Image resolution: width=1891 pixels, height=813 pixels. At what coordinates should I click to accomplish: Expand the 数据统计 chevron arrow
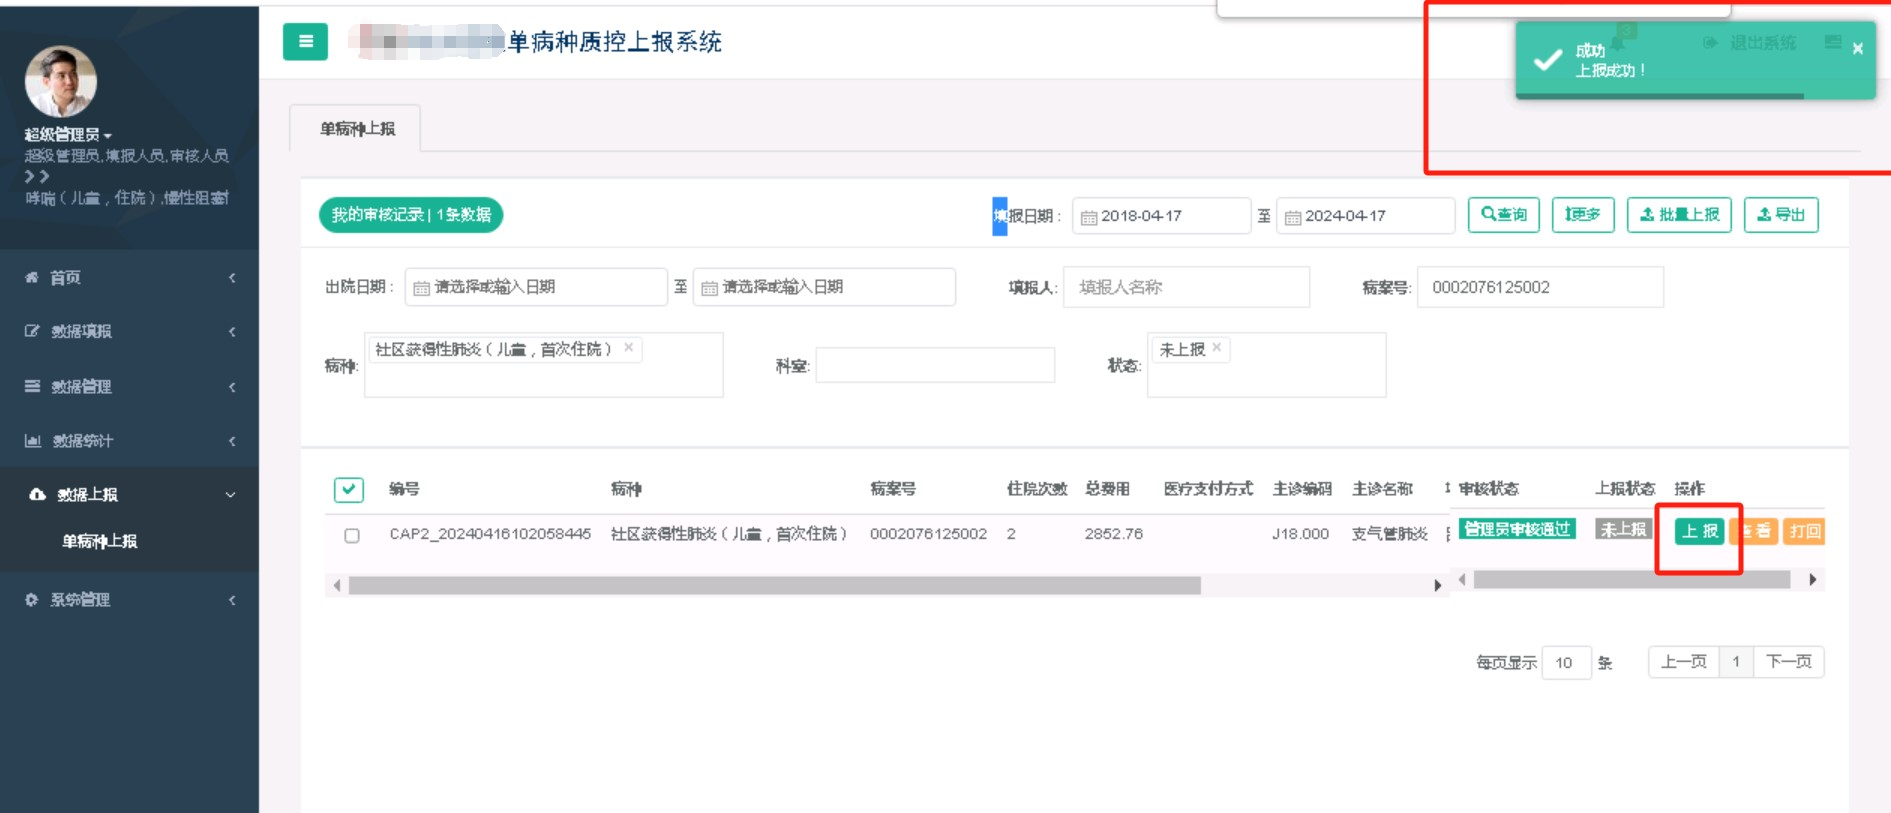232,441
